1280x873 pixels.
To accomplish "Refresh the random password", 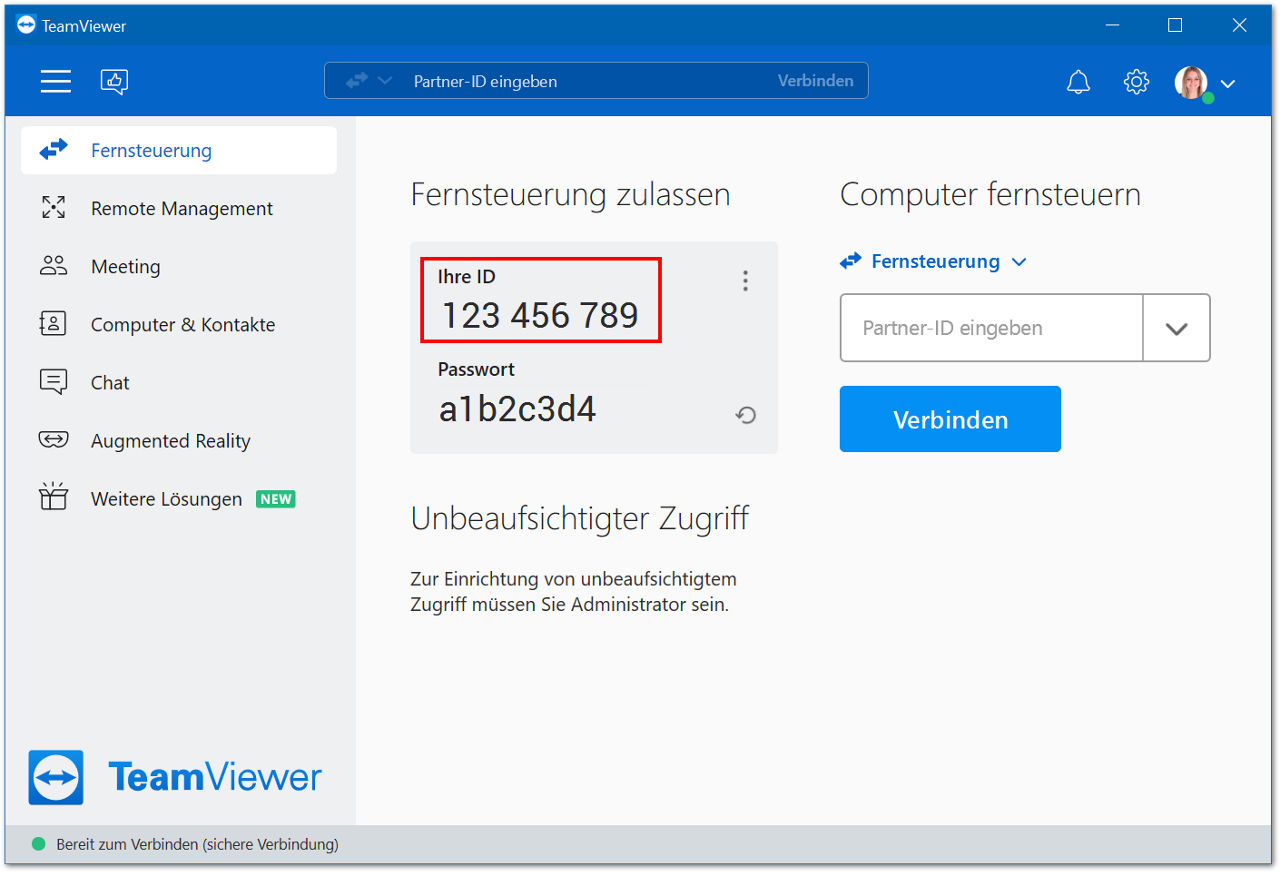I will click(x=745, y=415).
